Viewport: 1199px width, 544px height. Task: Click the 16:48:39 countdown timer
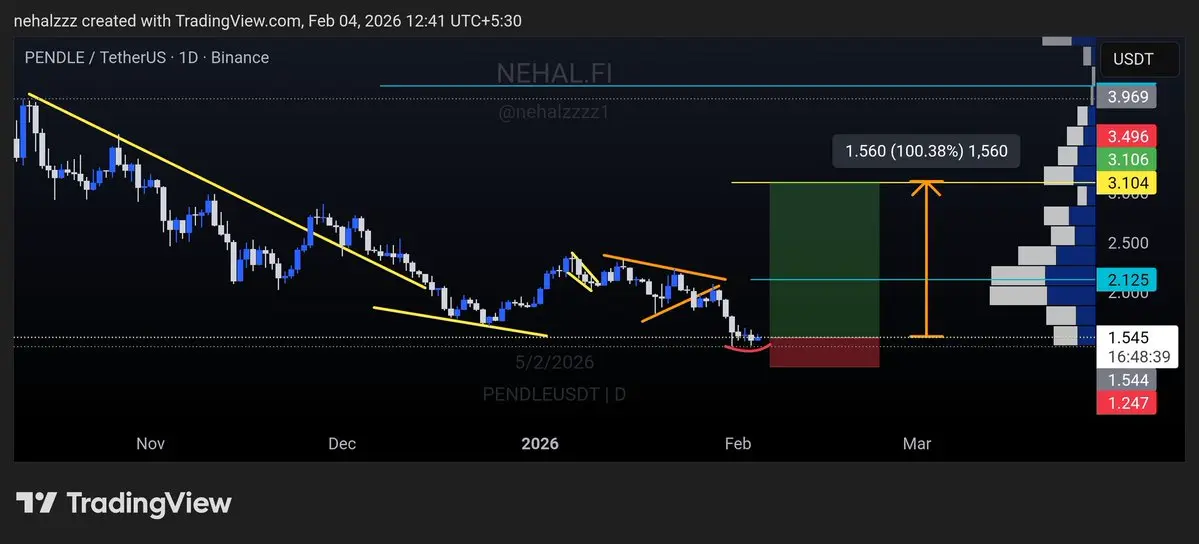1137,356
